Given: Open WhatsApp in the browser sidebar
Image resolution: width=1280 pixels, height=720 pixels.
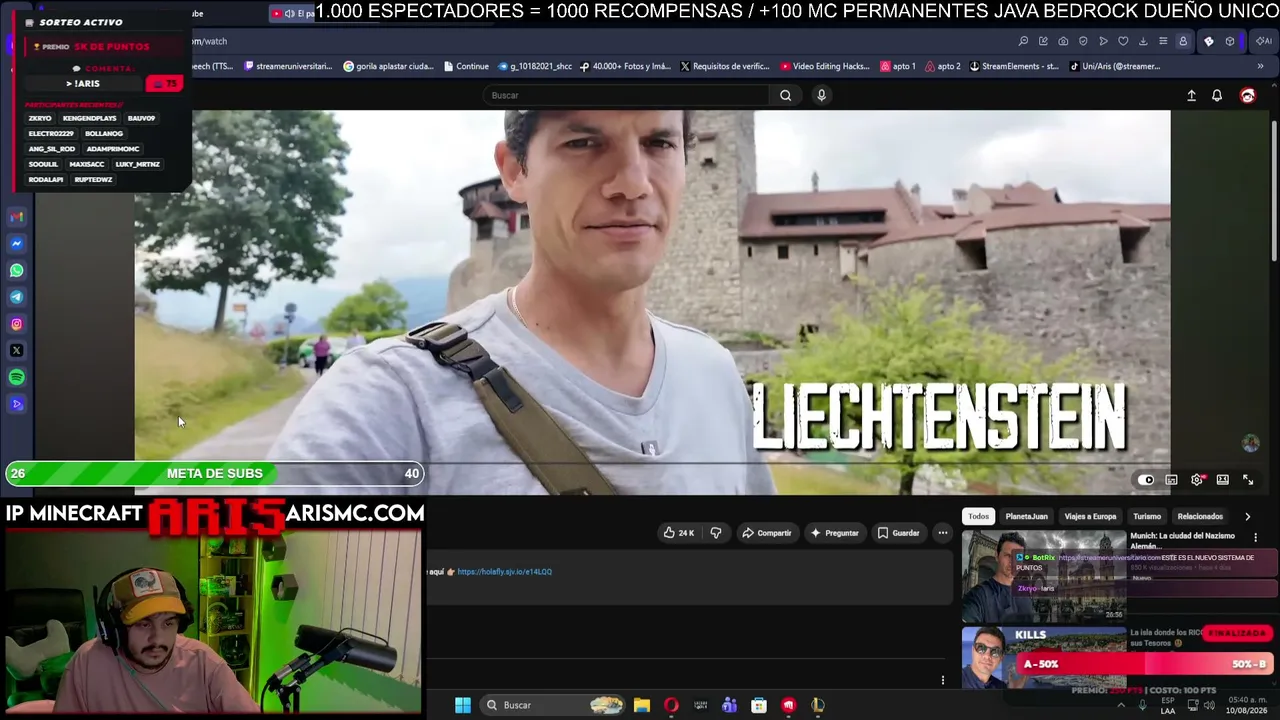Looking at the screenshot, I should tap(17, 270).
